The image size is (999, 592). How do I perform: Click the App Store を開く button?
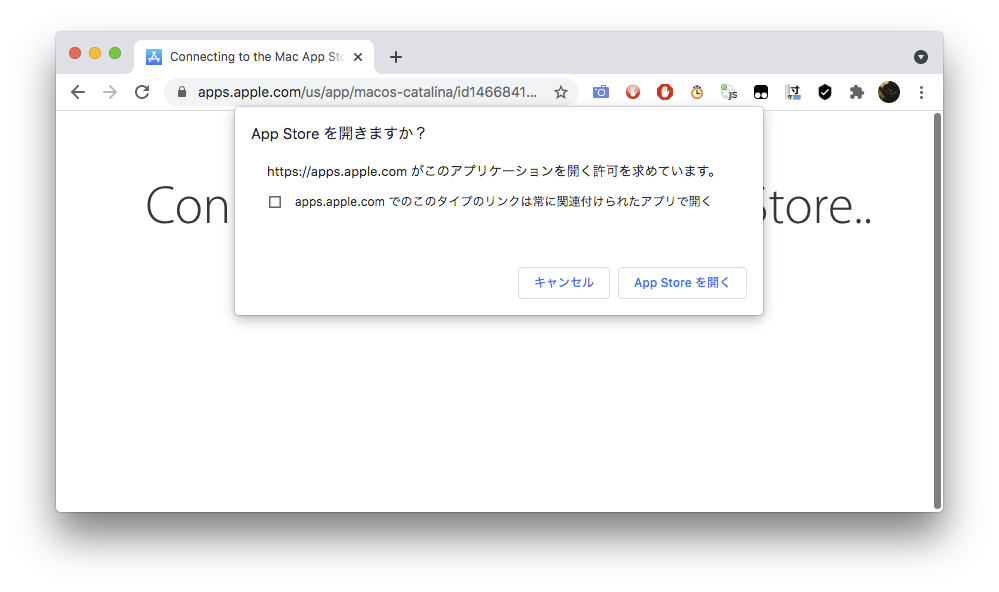[x=682, y=282]
